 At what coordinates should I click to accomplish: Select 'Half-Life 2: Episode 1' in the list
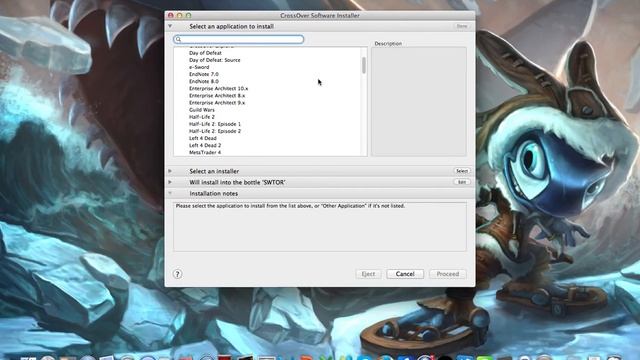click(x=215, y=124)
